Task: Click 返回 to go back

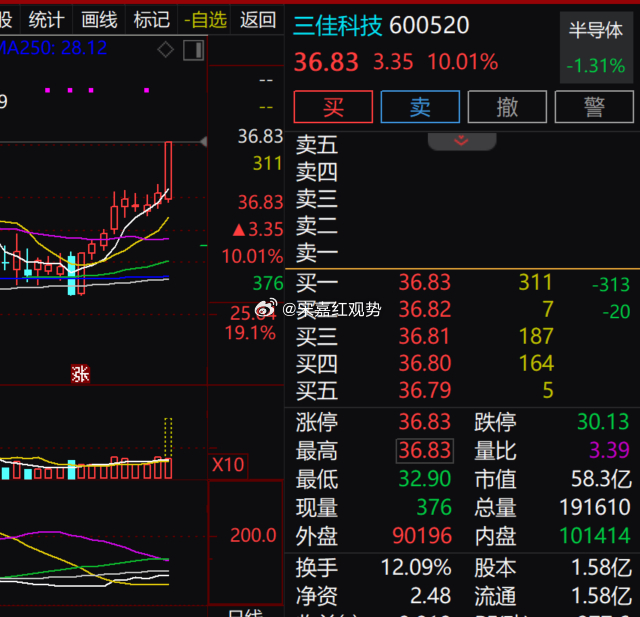Action: 257,20
